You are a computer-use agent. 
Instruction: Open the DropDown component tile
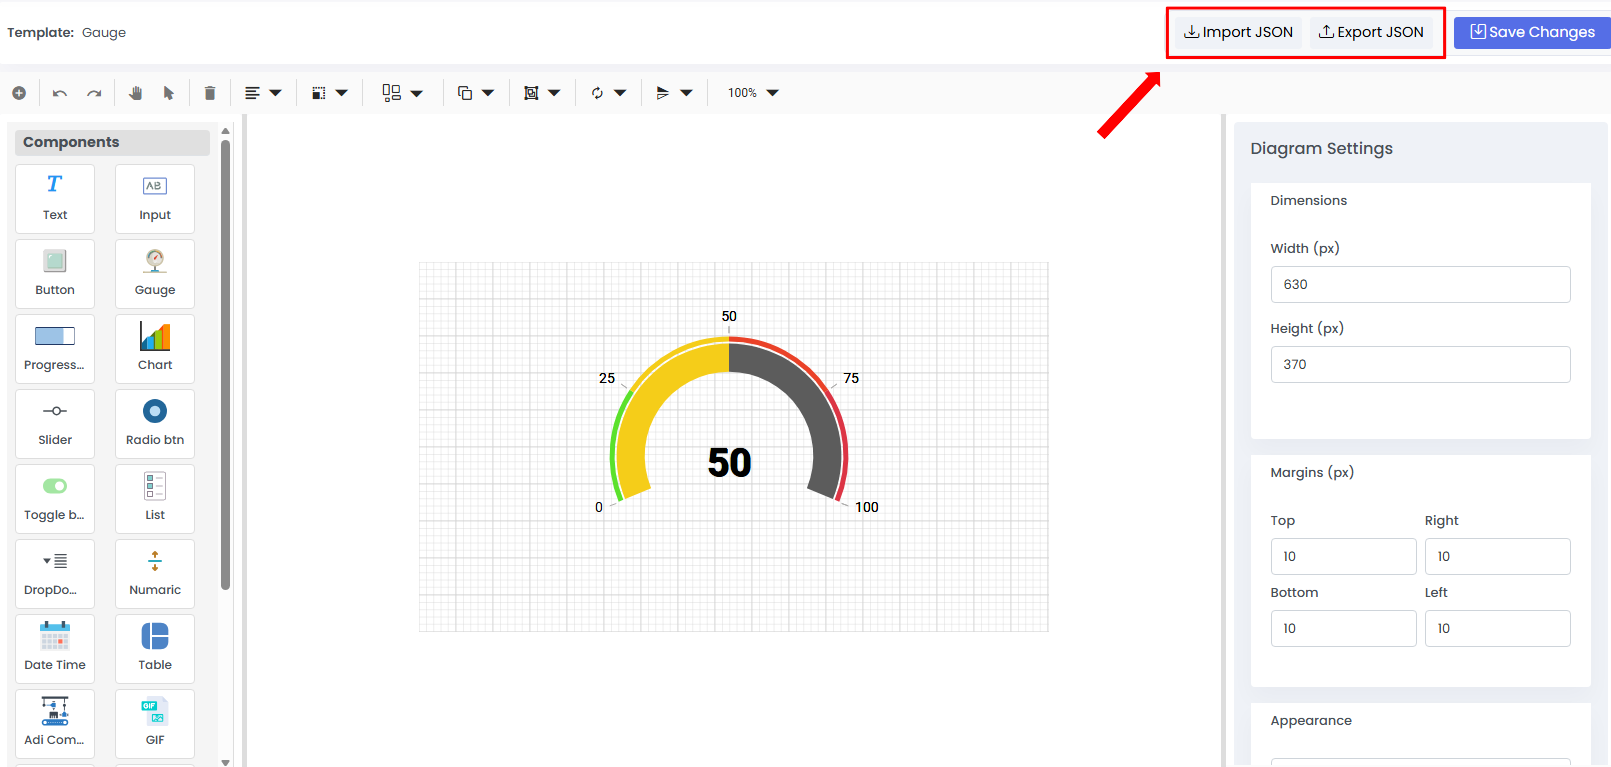pyautogui.click(x=55, y=573)
